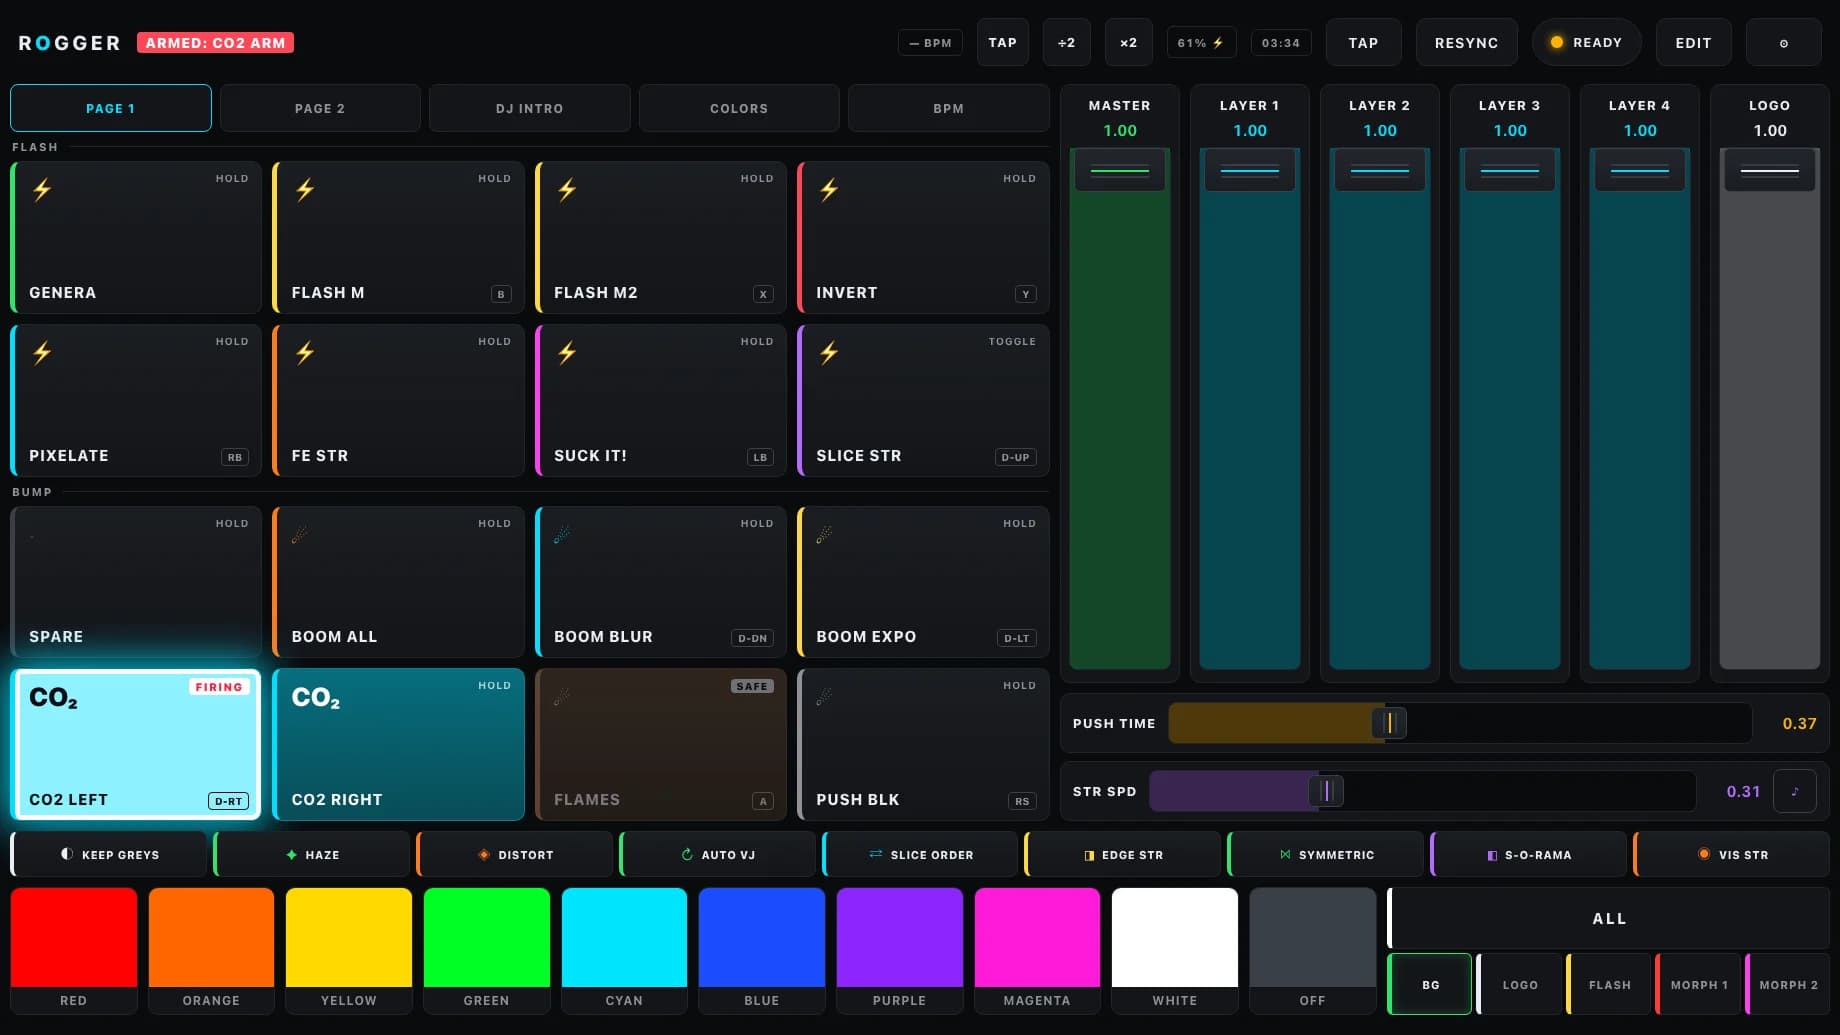Select the ORANGE color swatch
This screenshot has width=1840, height=1035.
click(211, 950)
